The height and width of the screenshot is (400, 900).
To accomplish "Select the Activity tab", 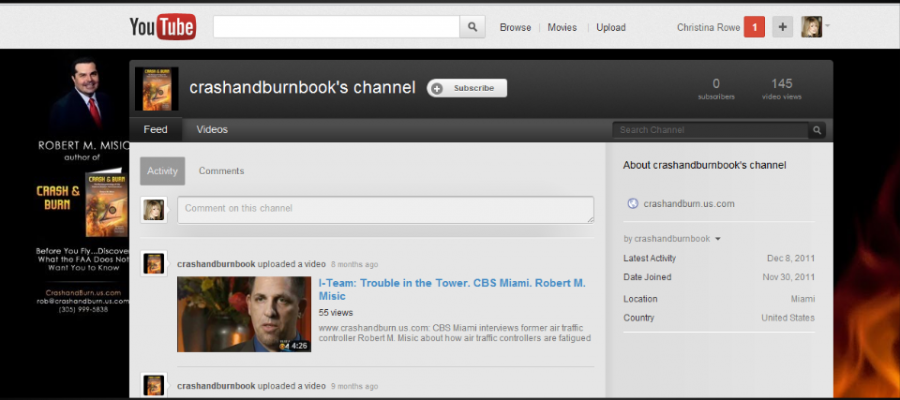I will [x=162, y=171].
